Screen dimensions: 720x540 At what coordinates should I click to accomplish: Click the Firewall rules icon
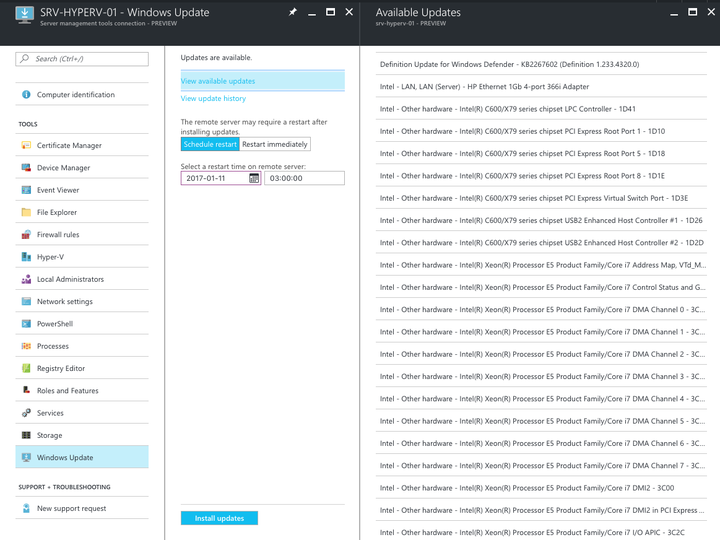(x=26, y=235)
